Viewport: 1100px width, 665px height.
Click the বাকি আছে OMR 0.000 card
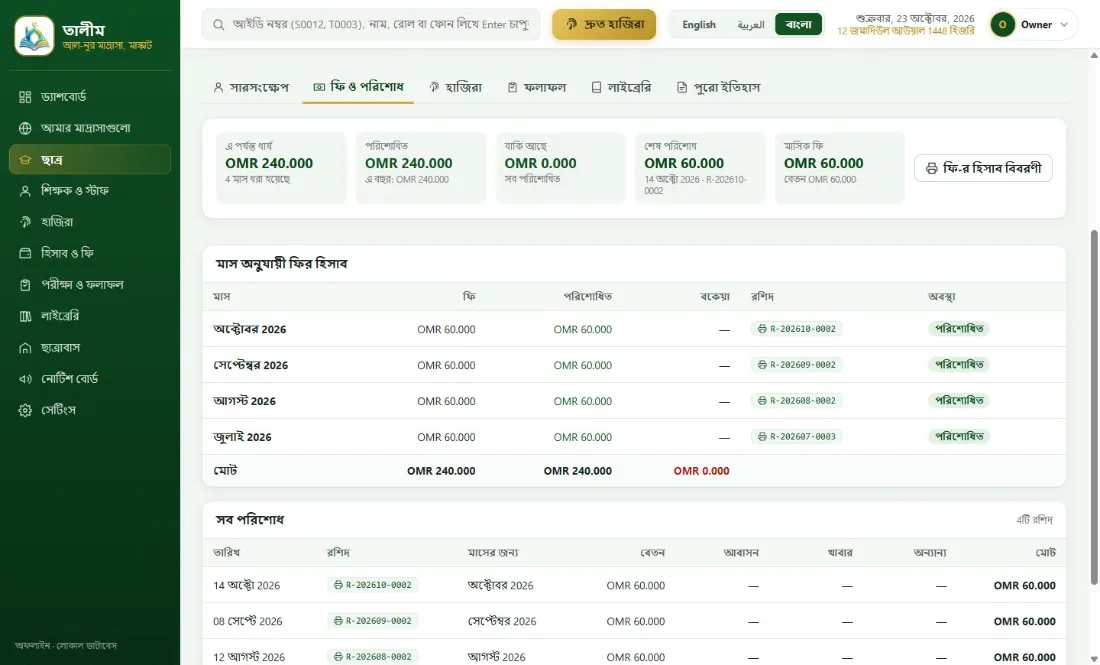tap(561, 168)
